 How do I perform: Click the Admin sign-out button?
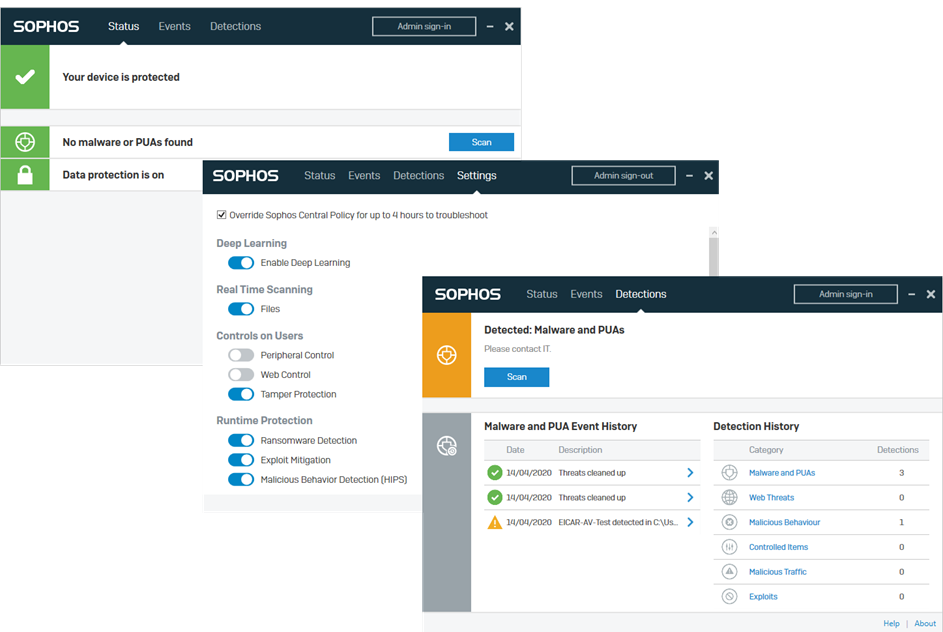tap(623, 176)
